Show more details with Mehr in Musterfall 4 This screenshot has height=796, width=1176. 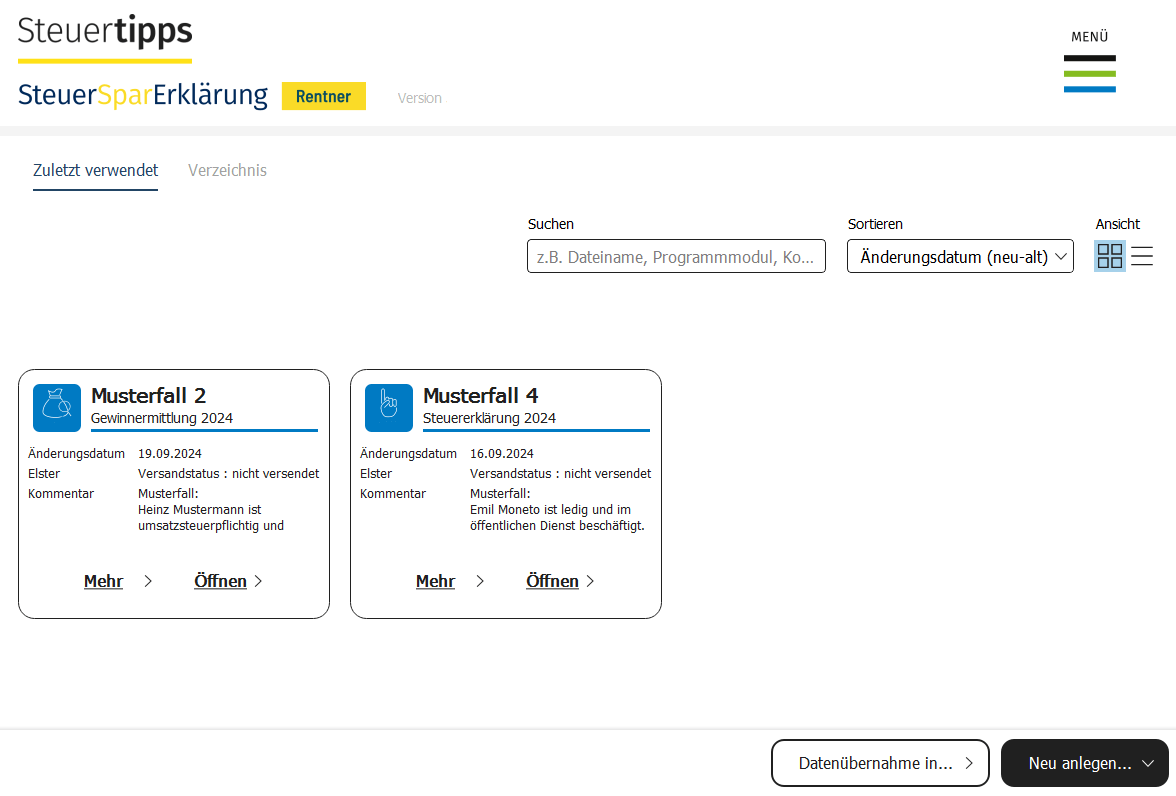coord(435,581)
